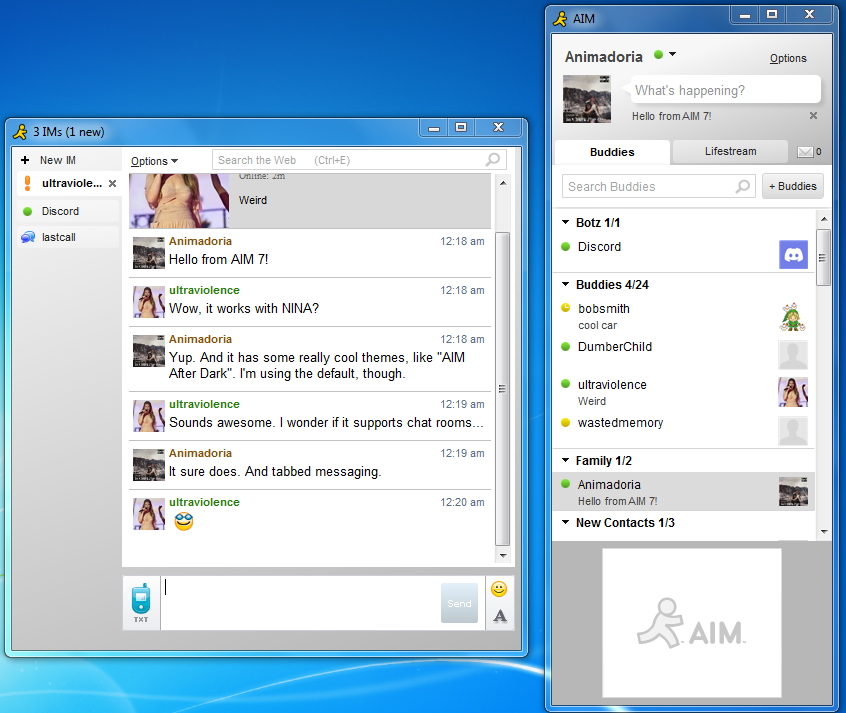Click the plus icon beside New IM
Screen dimensions: 846x713
pyautogui.click(x=25, y=160)
